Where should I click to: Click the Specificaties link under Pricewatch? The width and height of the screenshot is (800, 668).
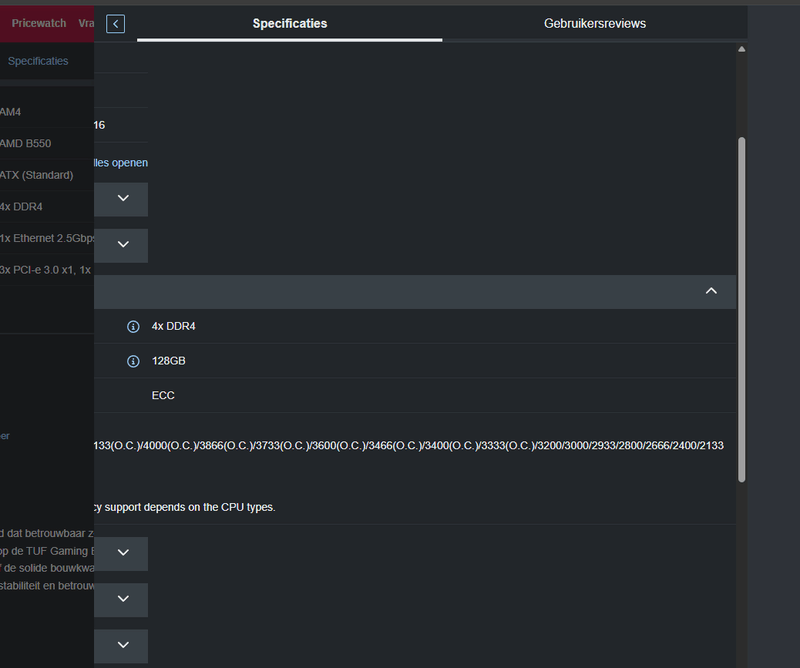[38, 61]
